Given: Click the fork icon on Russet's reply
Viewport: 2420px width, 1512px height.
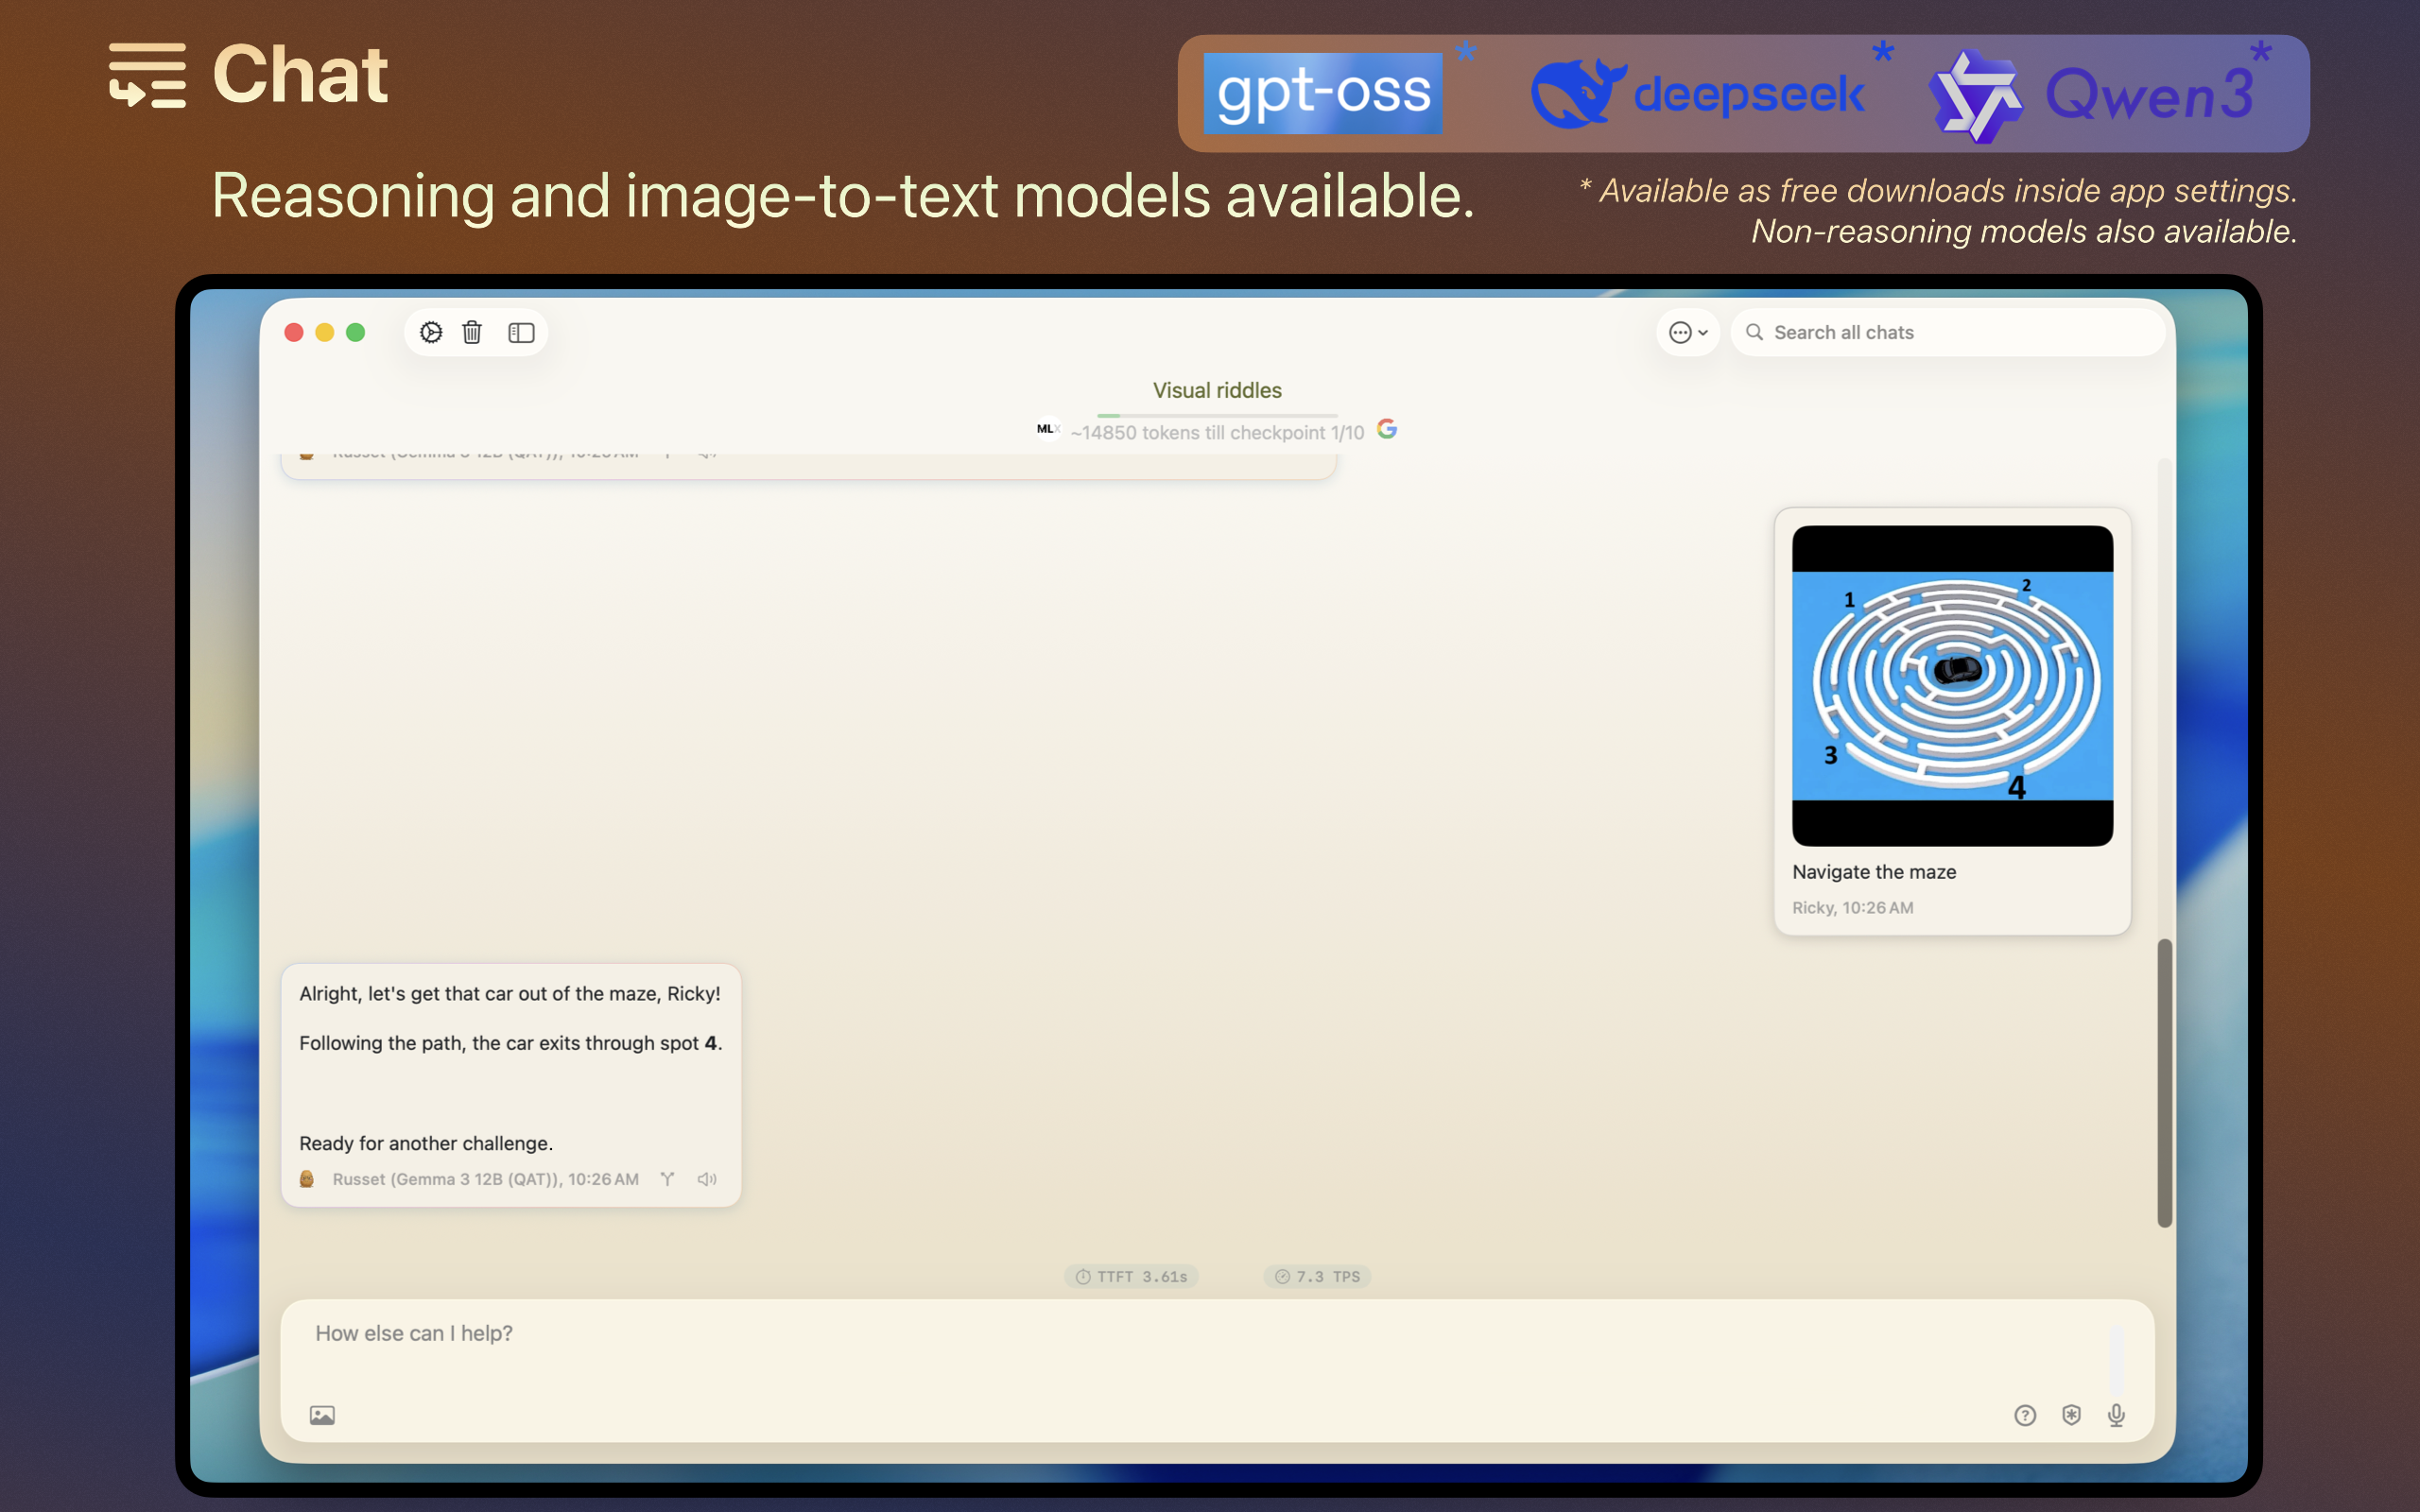Looking at the screenshot, I should click(x=667, y=1179).
